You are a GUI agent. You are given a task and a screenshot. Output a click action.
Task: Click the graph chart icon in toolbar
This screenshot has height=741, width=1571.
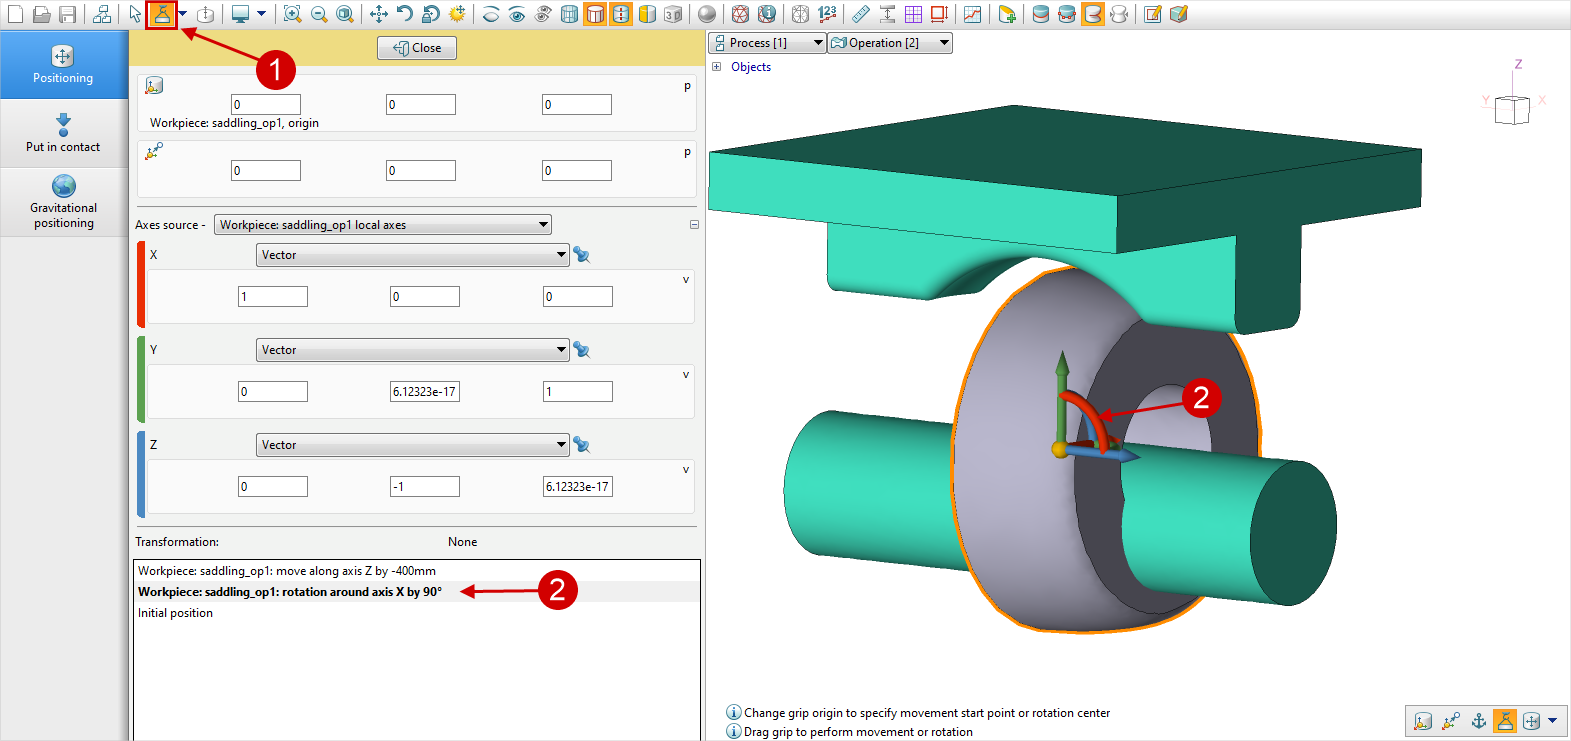point(972,14)
